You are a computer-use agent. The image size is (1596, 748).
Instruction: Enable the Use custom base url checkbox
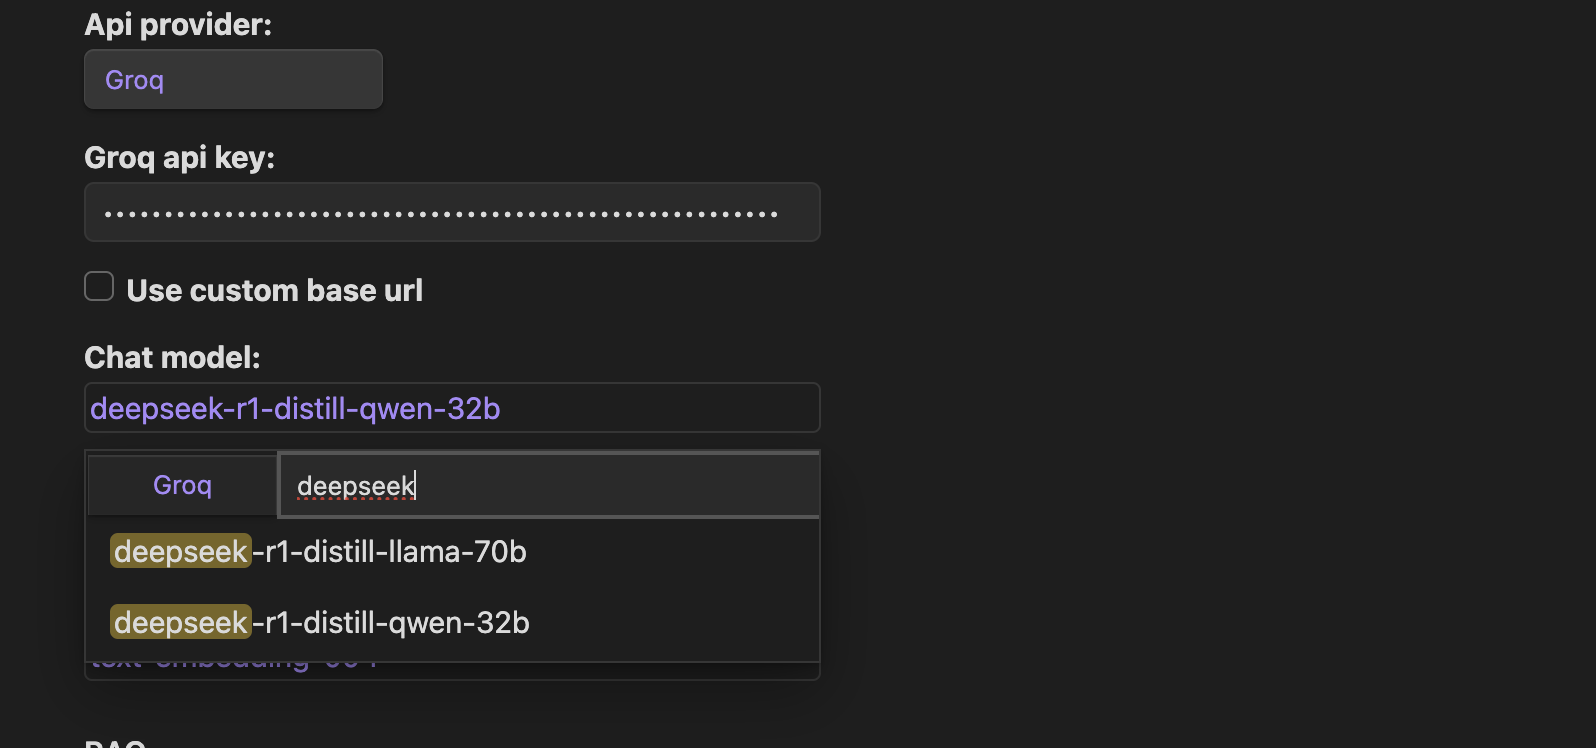click(99, 287)
